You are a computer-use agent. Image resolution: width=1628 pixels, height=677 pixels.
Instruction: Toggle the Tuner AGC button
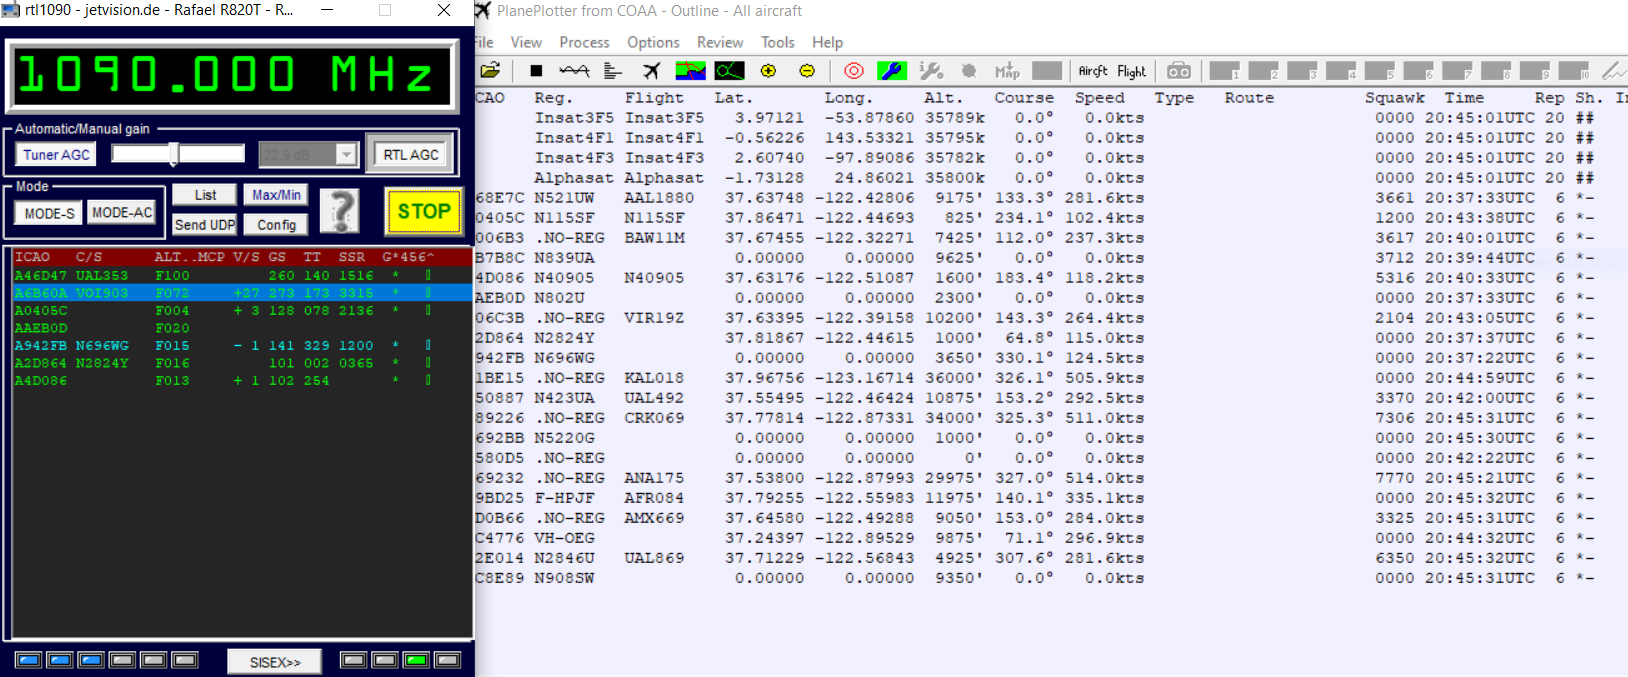click(x=56, y=155)
